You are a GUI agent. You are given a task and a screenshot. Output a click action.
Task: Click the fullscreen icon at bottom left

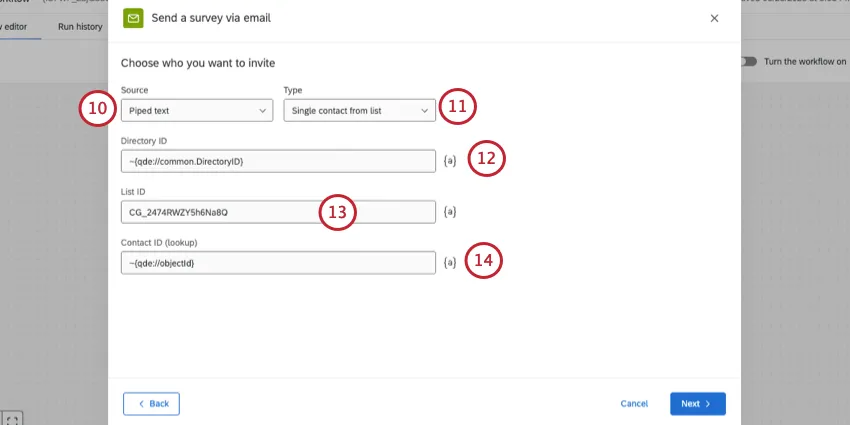point(12,418)
